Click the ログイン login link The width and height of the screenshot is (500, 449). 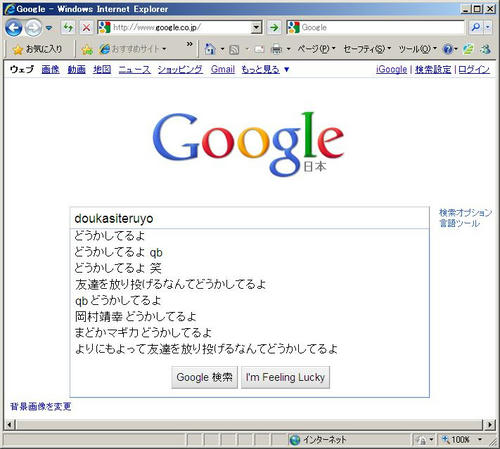click(474, 69)
